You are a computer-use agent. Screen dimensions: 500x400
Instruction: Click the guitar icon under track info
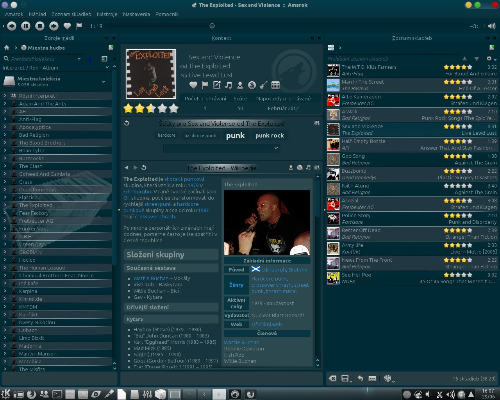(264, 85)
